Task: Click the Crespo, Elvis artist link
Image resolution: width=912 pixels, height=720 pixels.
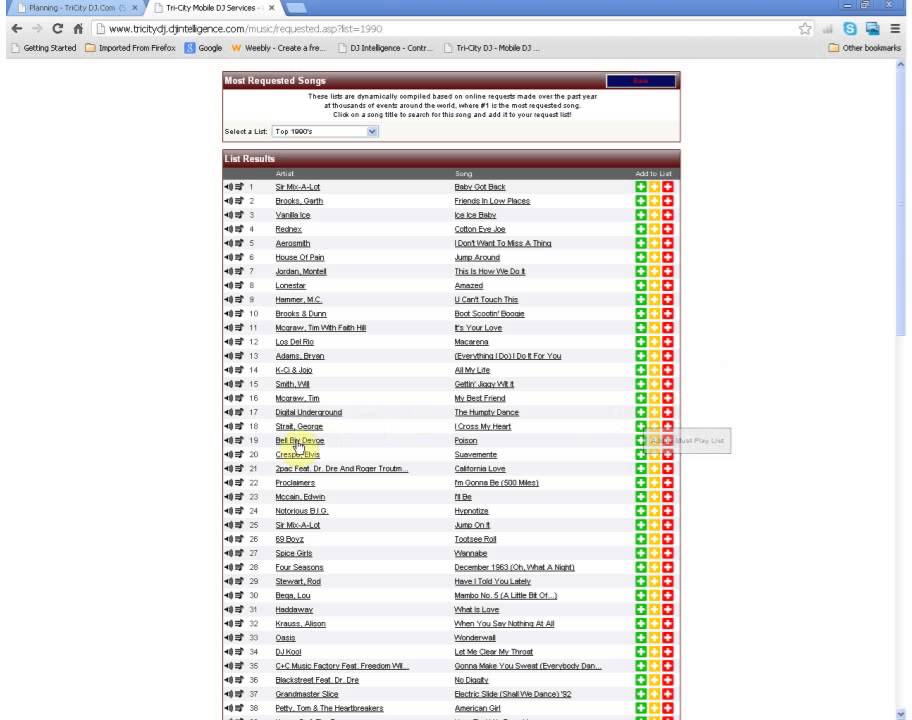Action: coord(297,454)
